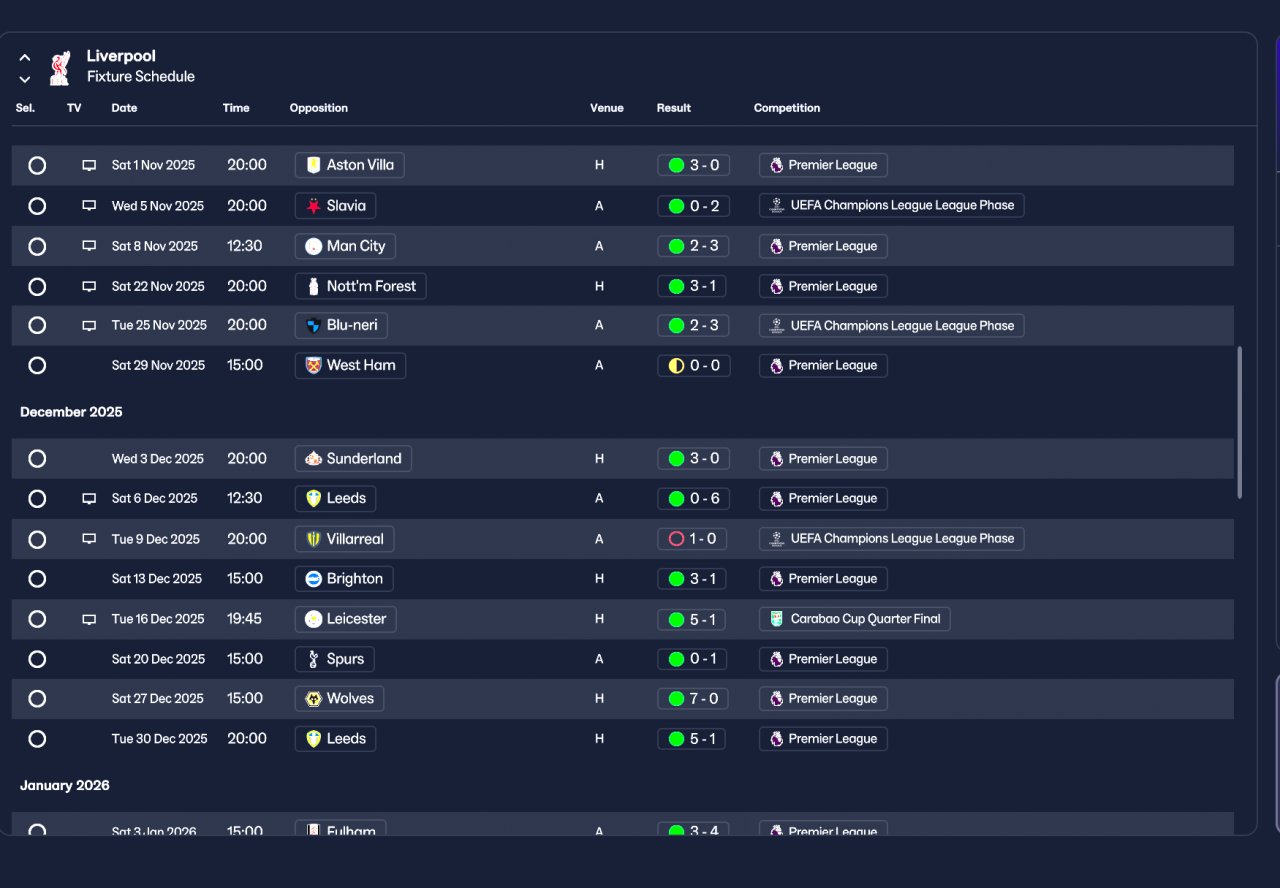The height and width of the screenshot is (888, 1280).
Task: Open the 5 - 1 result against Leicester
Action: point(692,619)
